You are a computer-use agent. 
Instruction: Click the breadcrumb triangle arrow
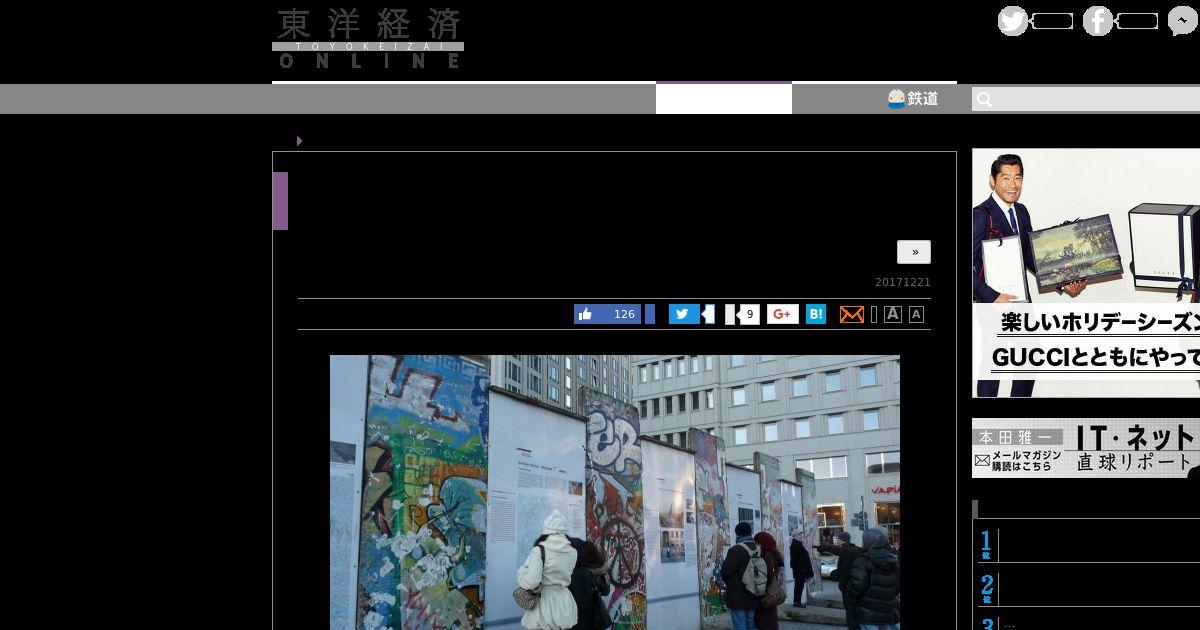click(299, 141)
